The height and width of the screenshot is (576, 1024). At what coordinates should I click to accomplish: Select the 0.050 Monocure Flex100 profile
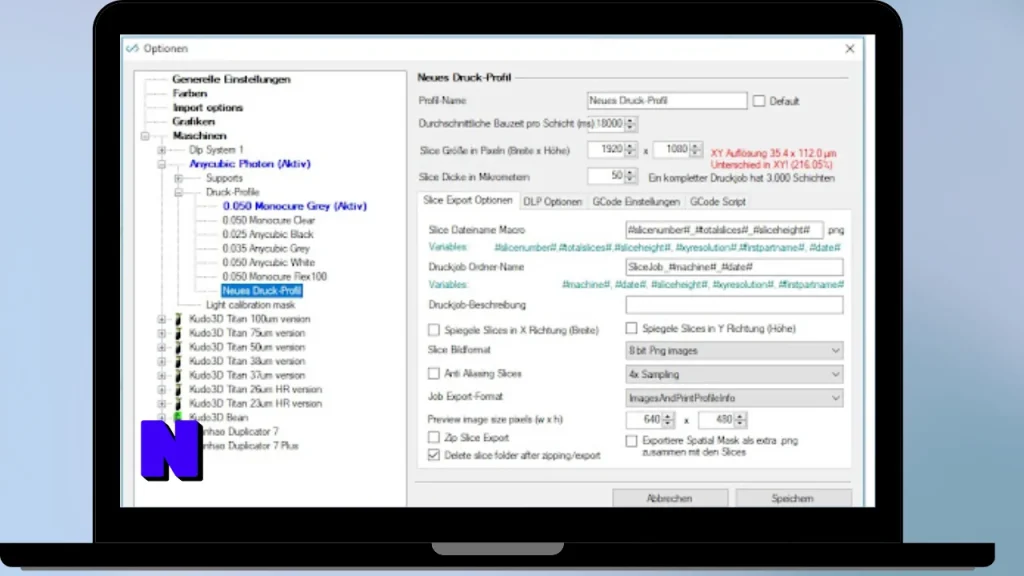(x=274, y=276)
